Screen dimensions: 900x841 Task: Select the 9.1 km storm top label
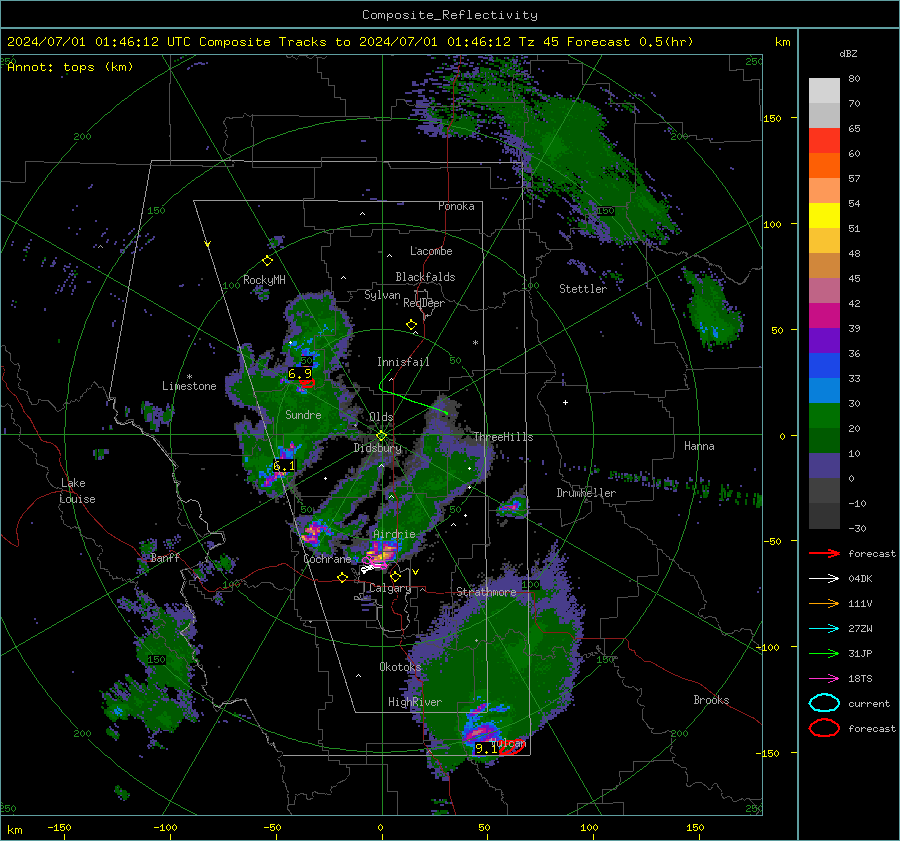486,749
